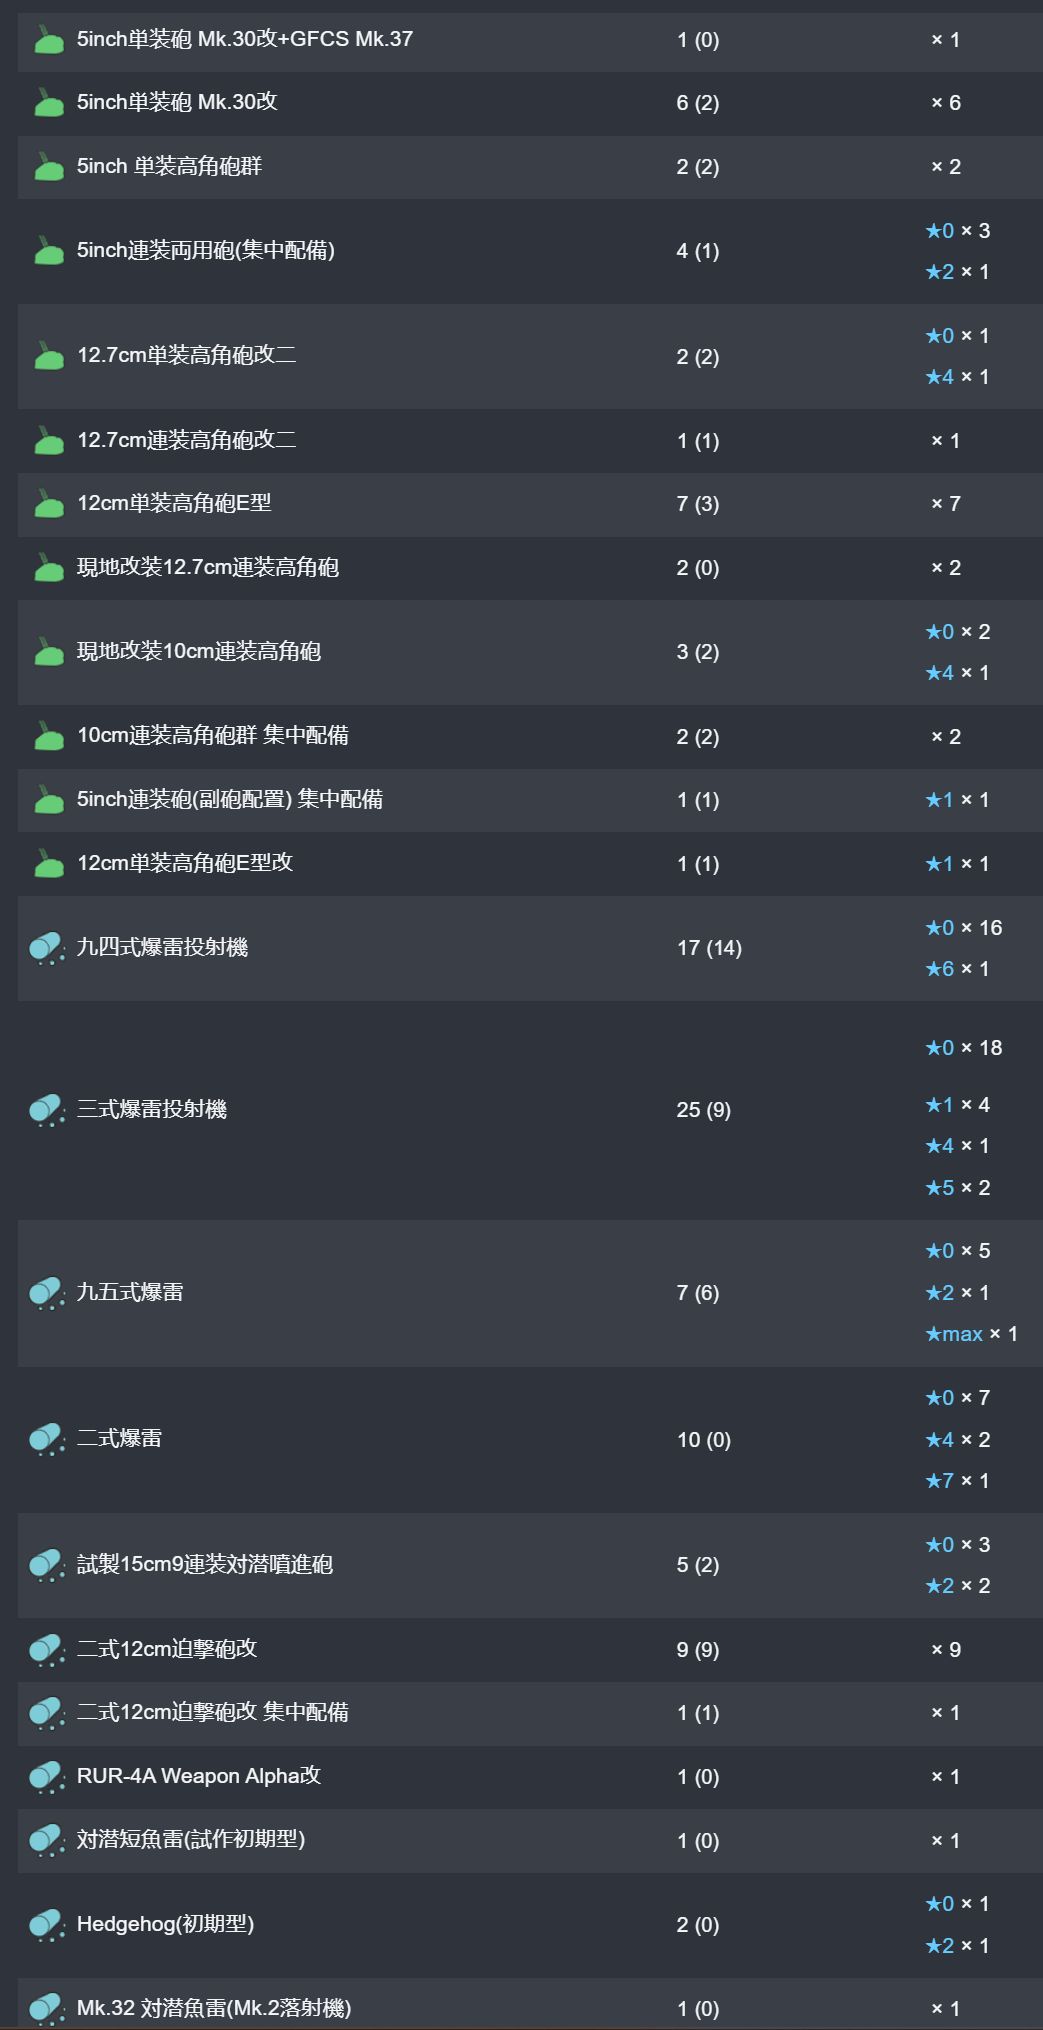Click green gun icon beside 5inch単装砲 Mk.30改+GFCS Mk.37
The image size is (1043, 2030).
pos(48,40)
